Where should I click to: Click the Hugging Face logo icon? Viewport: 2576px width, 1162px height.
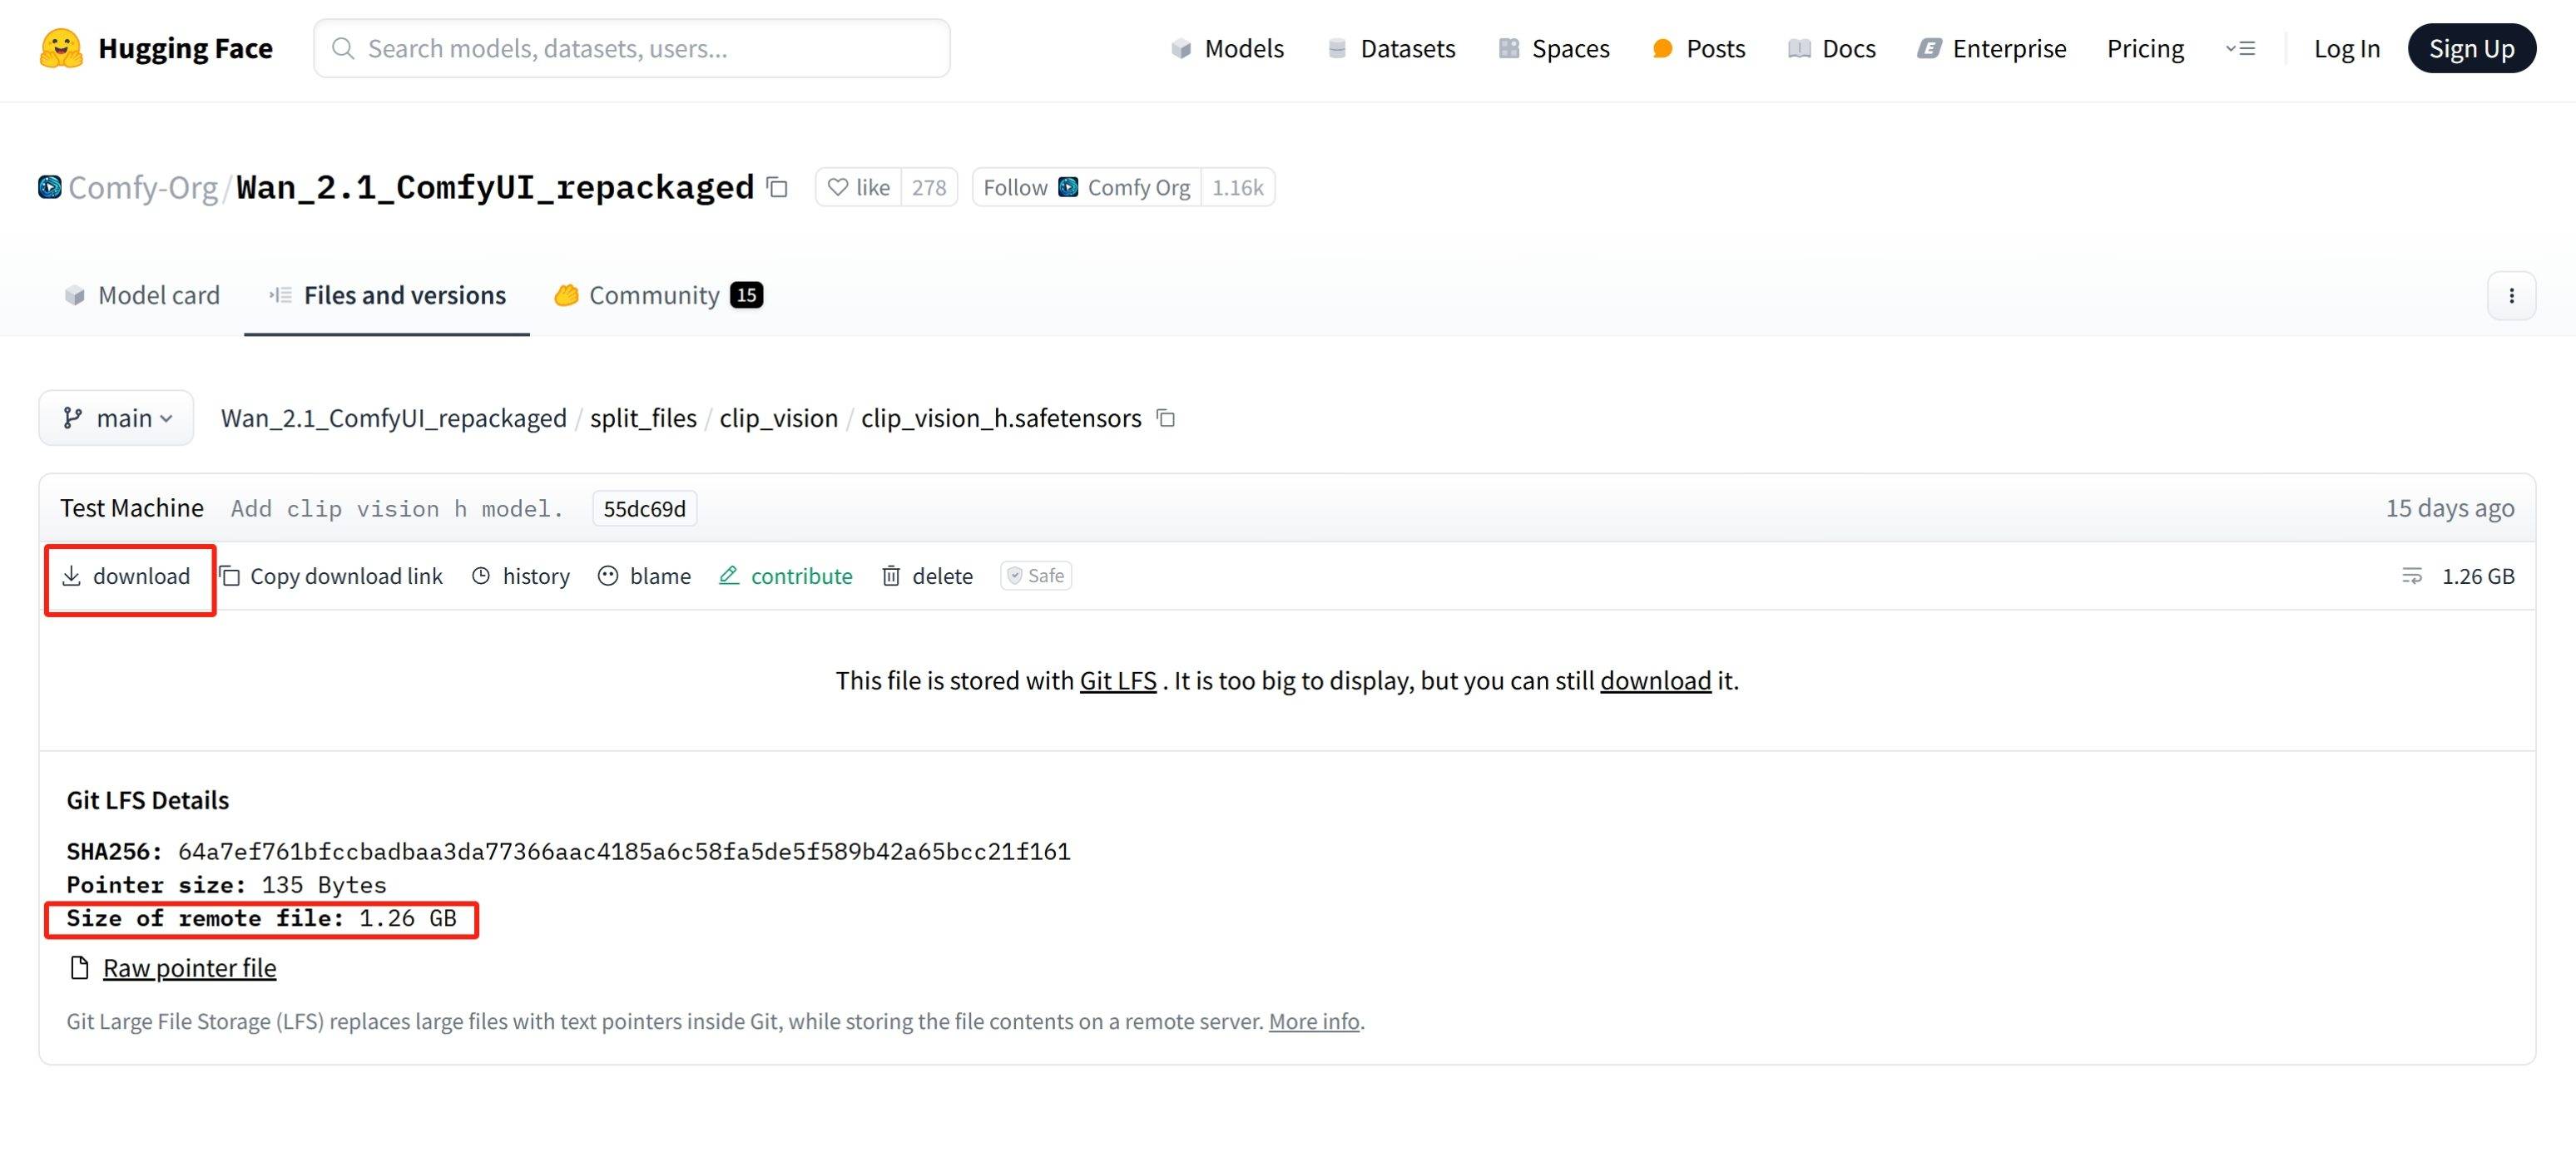pos(60,48)
